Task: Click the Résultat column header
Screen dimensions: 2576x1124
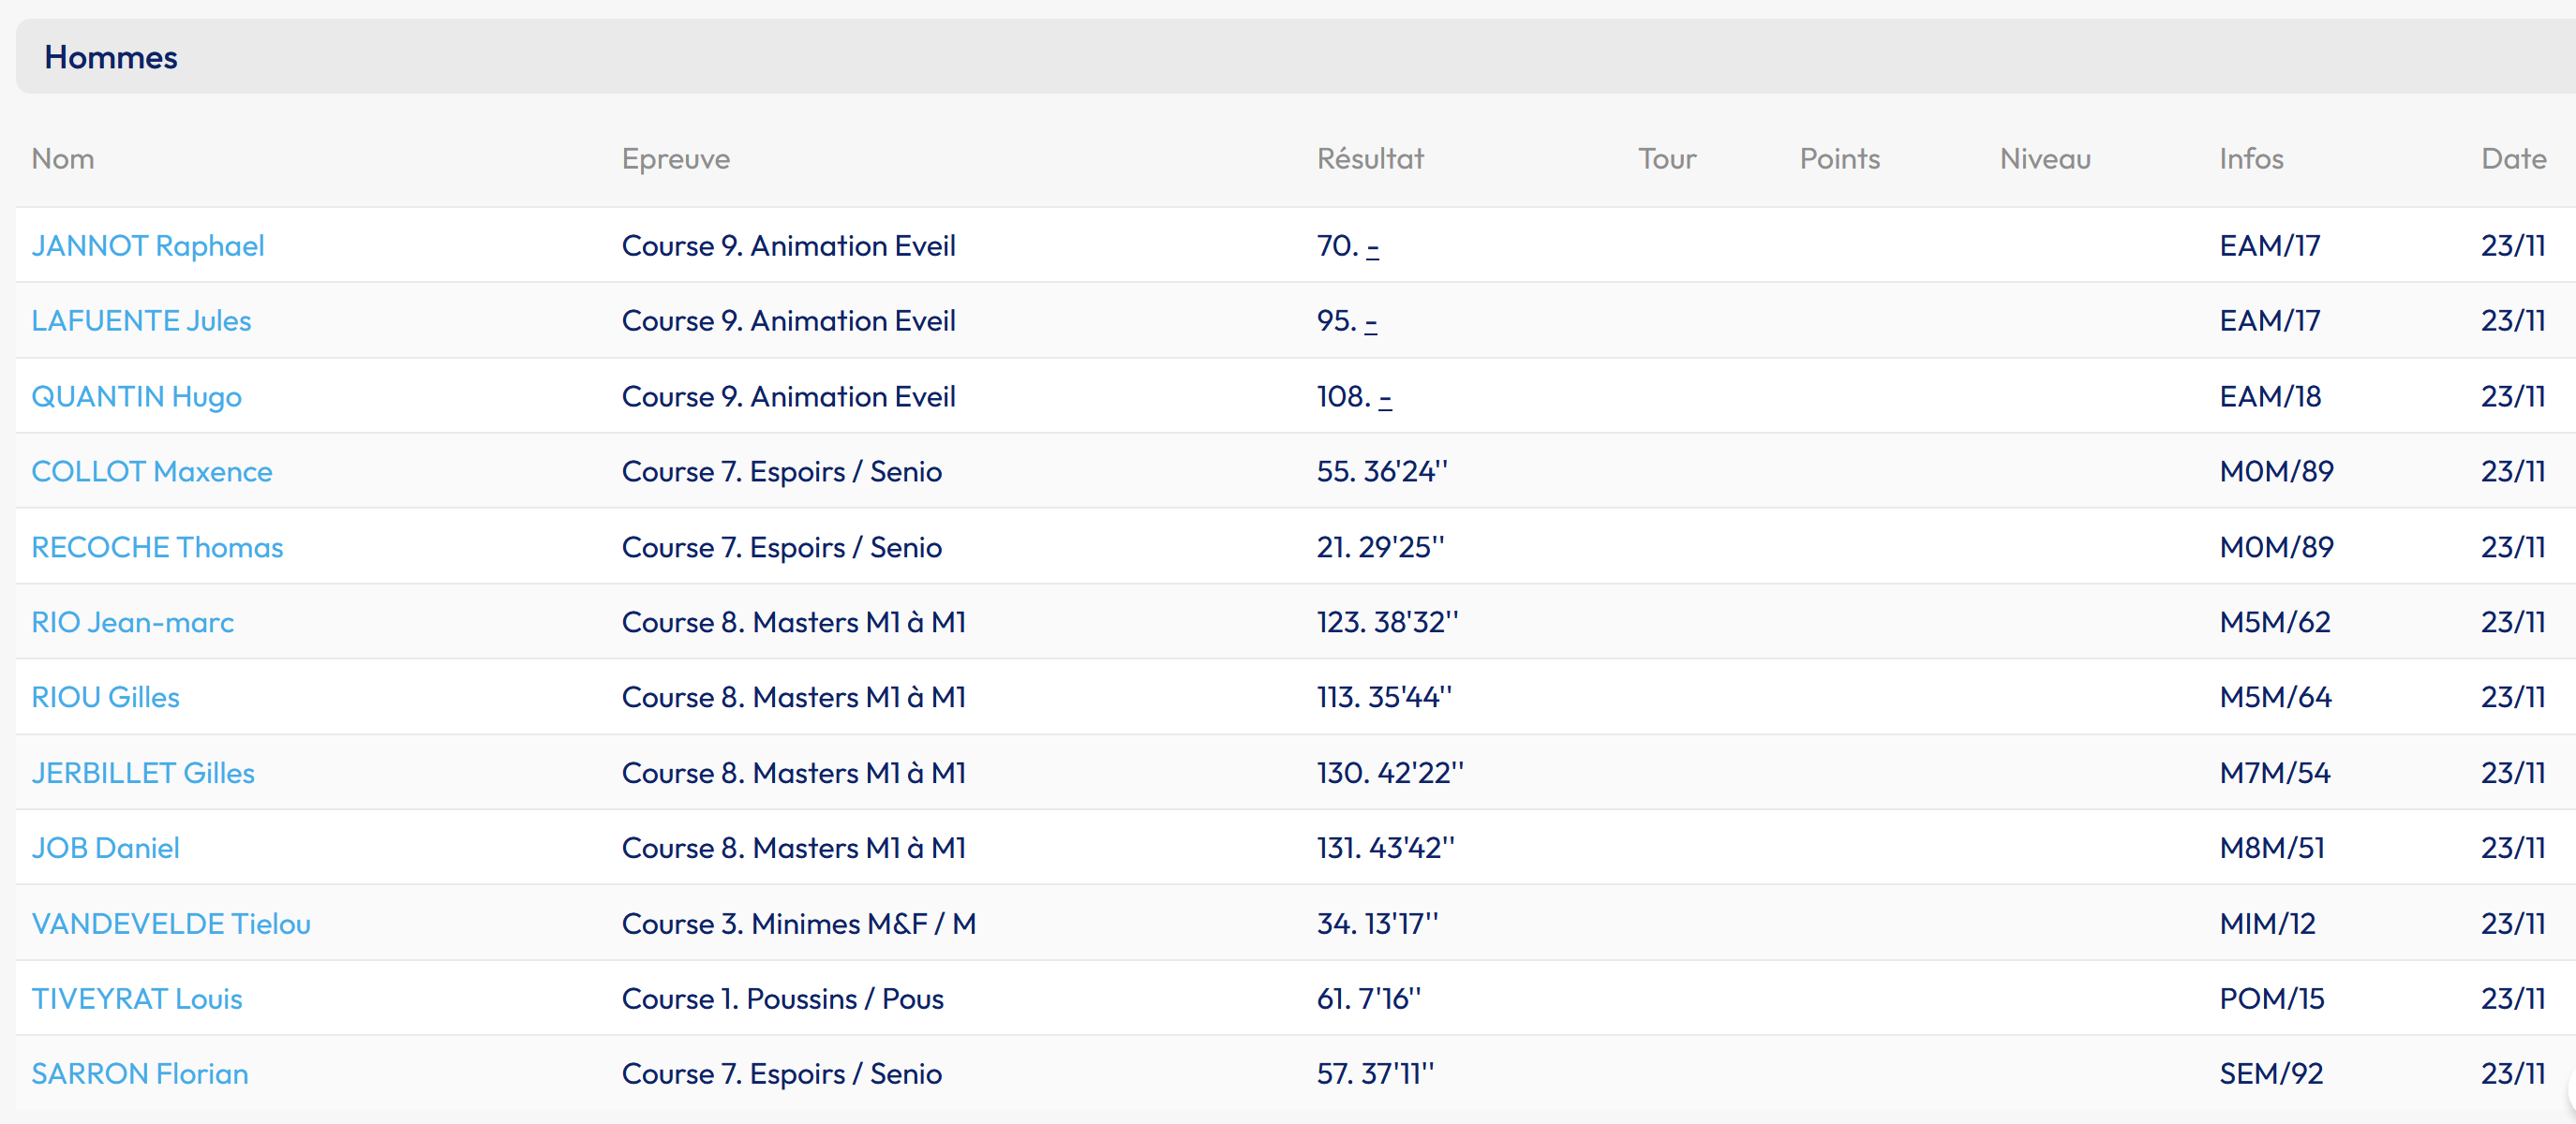Action: tap(1369, 159)
